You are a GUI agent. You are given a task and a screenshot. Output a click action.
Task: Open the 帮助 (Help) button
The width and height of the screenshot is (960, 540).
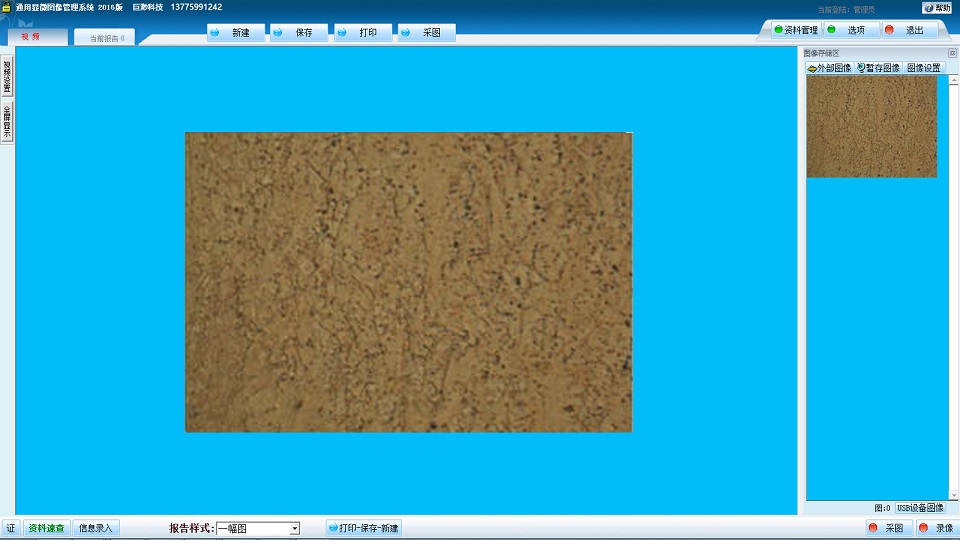click(x=937, y=8)
